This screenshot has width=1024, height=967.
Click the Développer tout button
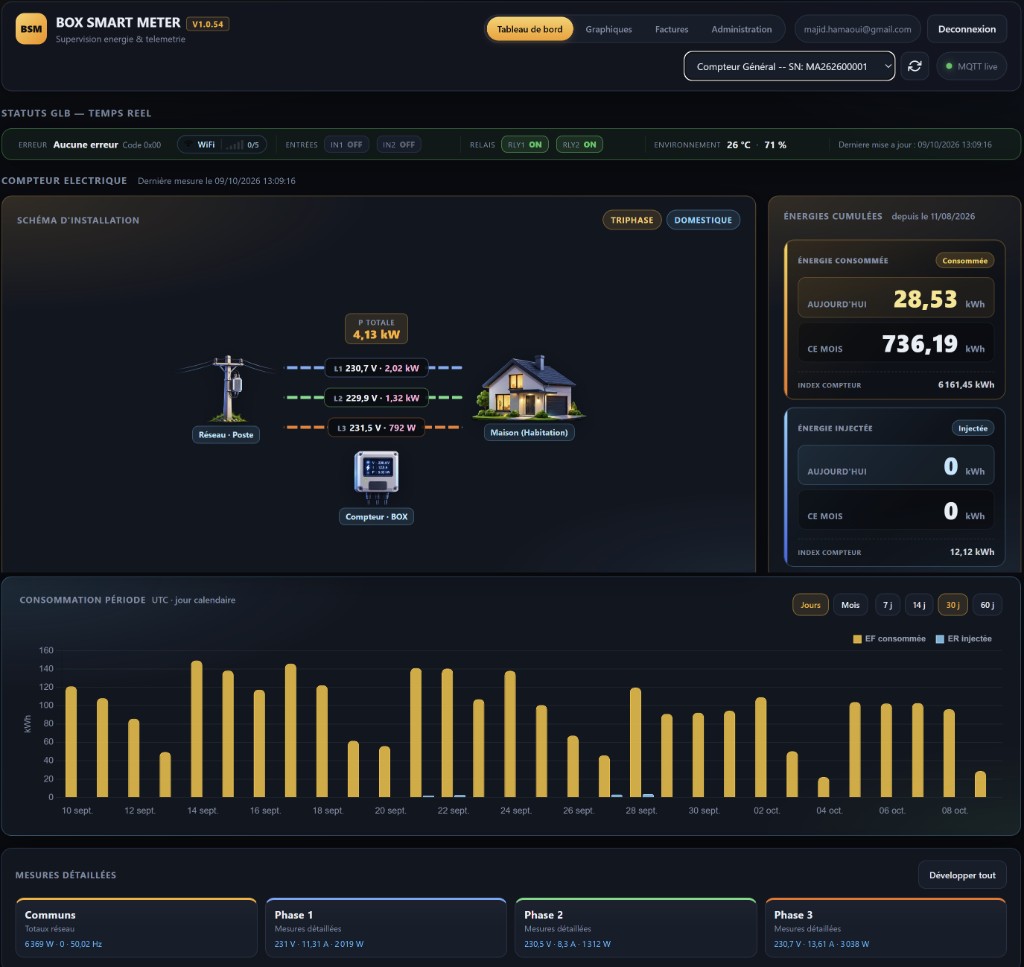(x=962, y=875)
